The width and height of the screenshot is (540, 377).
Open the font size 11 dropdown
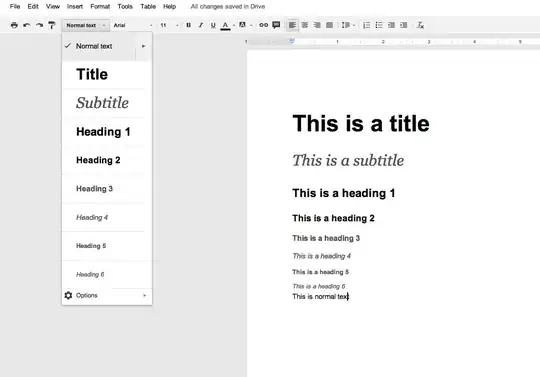click(169, 25)
